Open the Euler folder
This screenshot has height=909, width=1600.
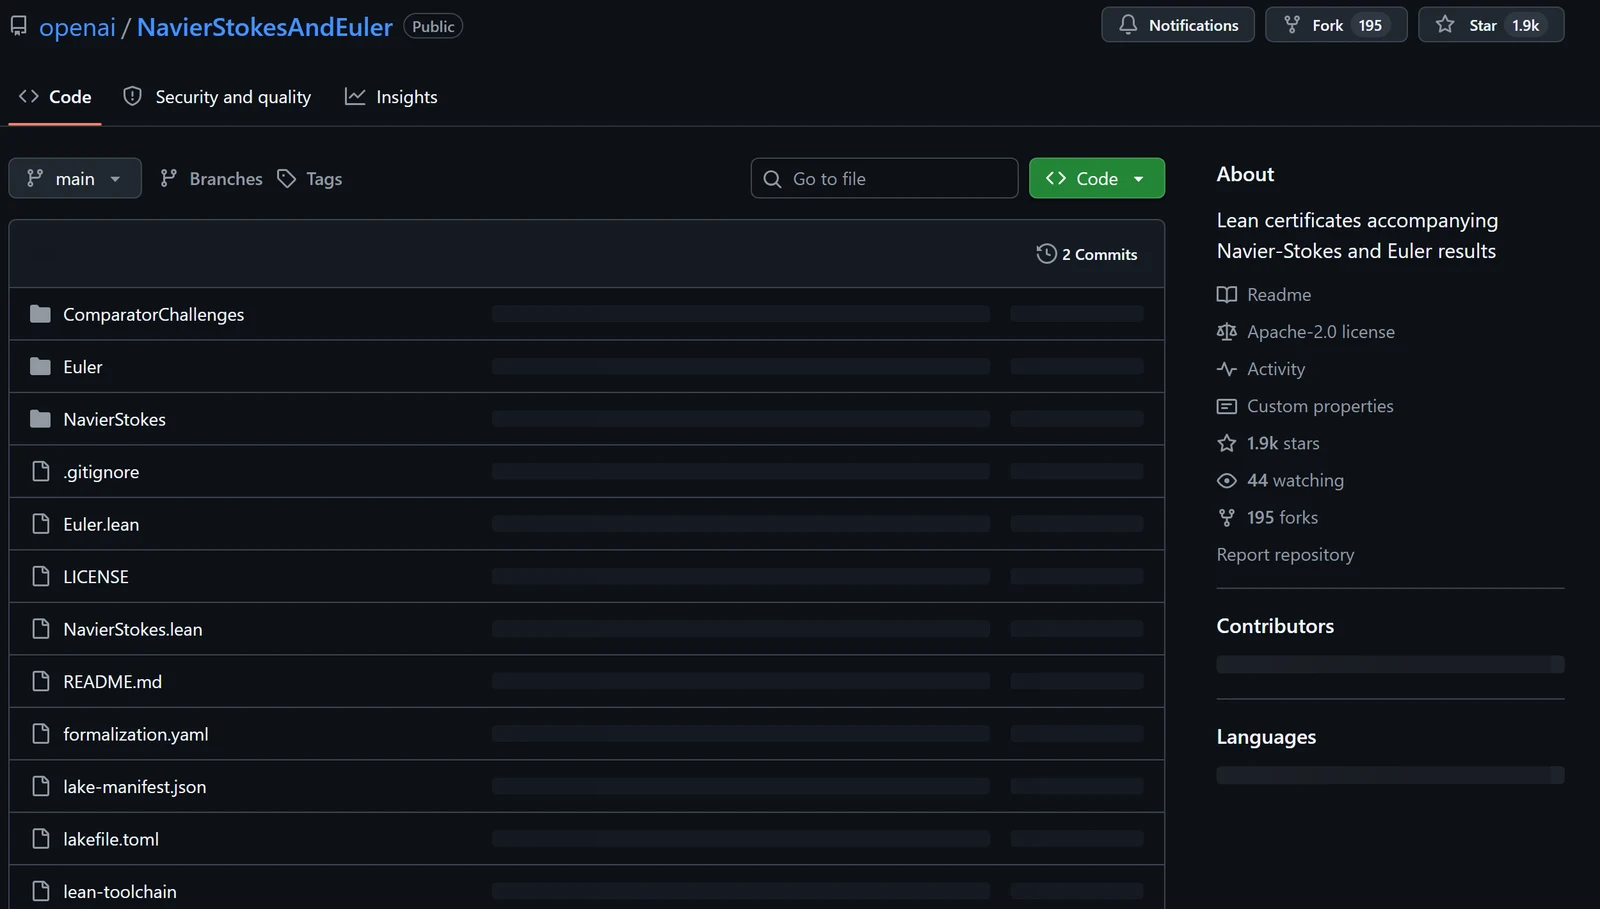83,367
